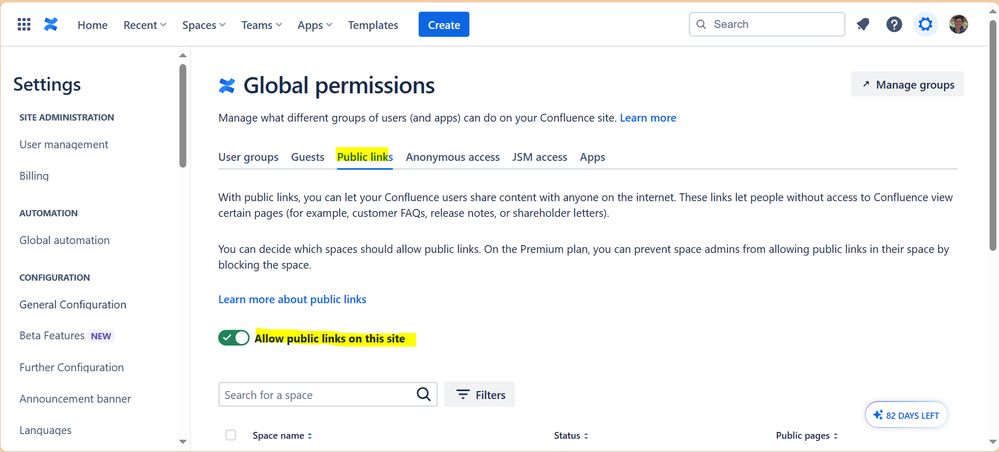The image size is (999, 452).
Task: Open Further Configuration in the sidebar
Action: (71, 367)
